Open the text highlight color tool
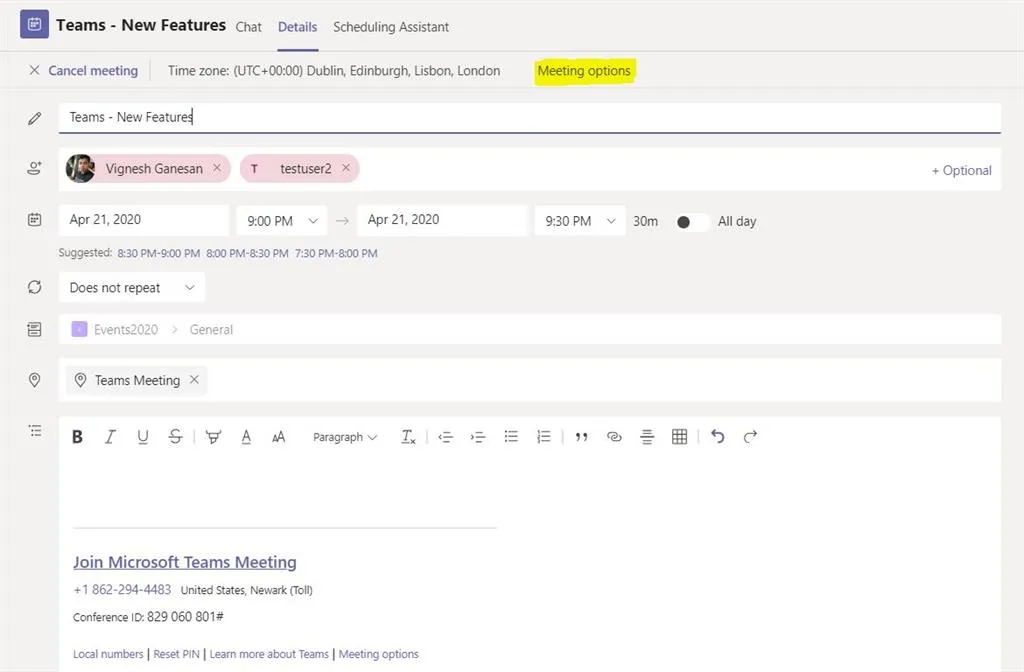The width and height of the screenshot is (1024, 672). 213,437
